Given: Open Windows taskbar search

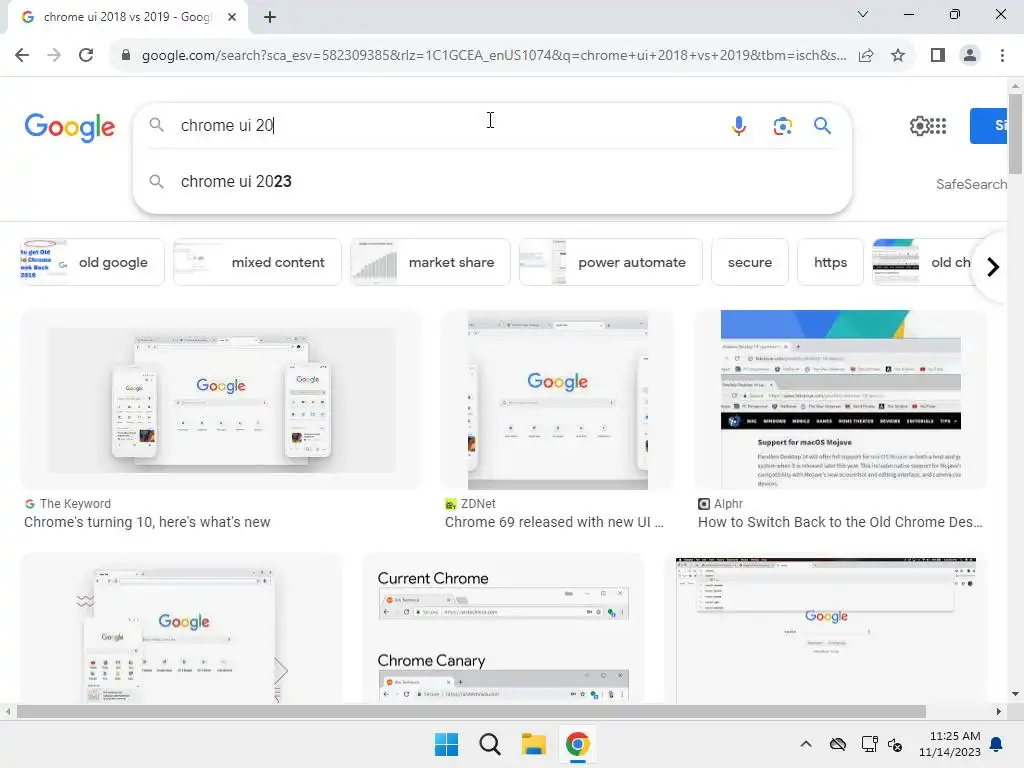Looking at the screenshot, I should 490,744.
